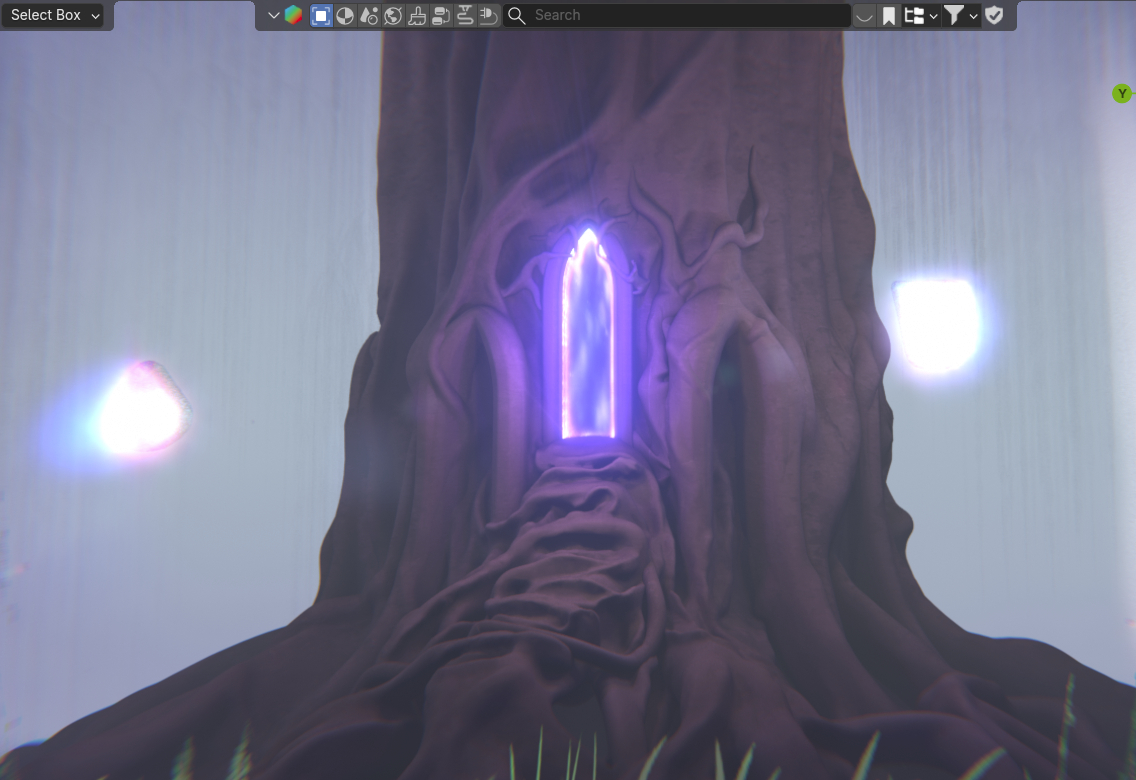Click the world globe icon

(393, 15)
